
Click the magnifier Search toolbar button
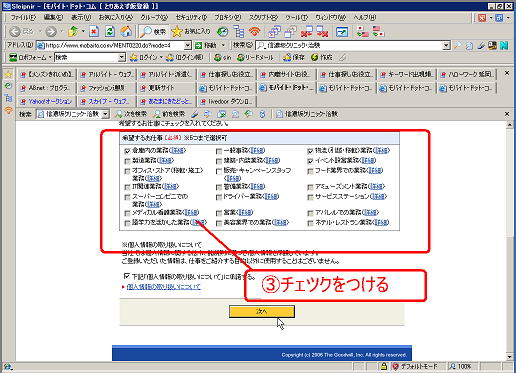tap(153, 32)
